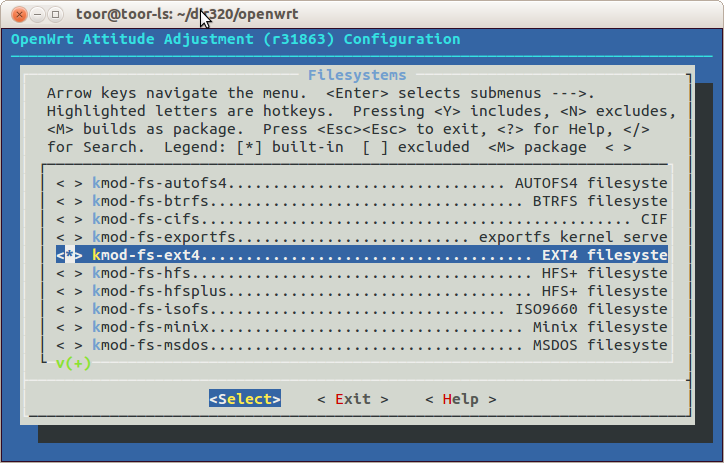
Task: Click the highlighted kmod-fs-ext4 entry name
Action: [x=146, y=255]
